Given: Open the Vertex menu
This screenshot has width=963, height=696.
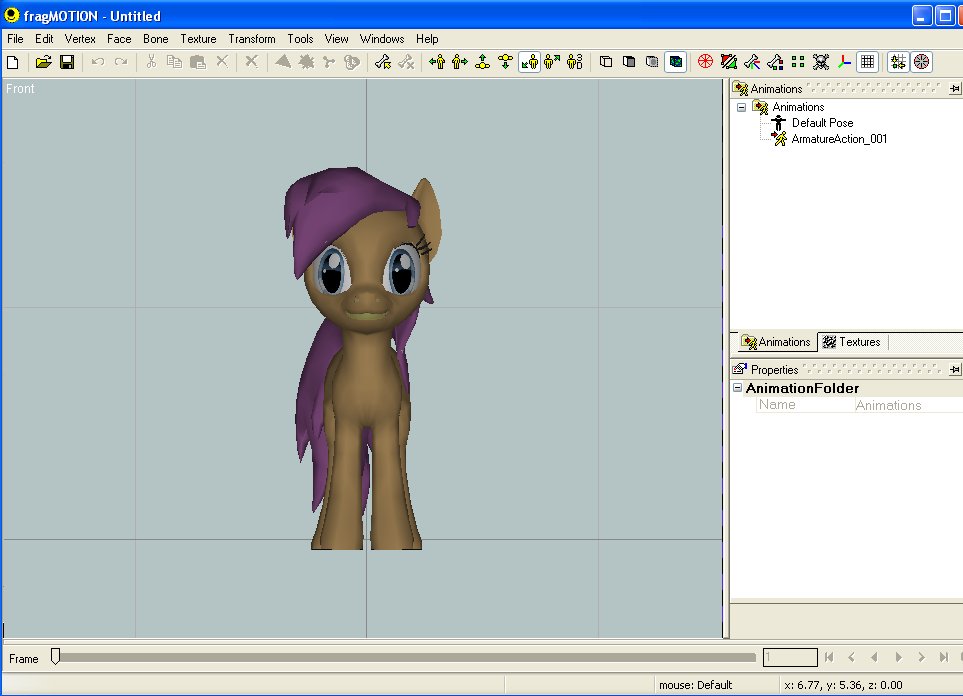Looking at the screenshot, I should click(80, 39).
